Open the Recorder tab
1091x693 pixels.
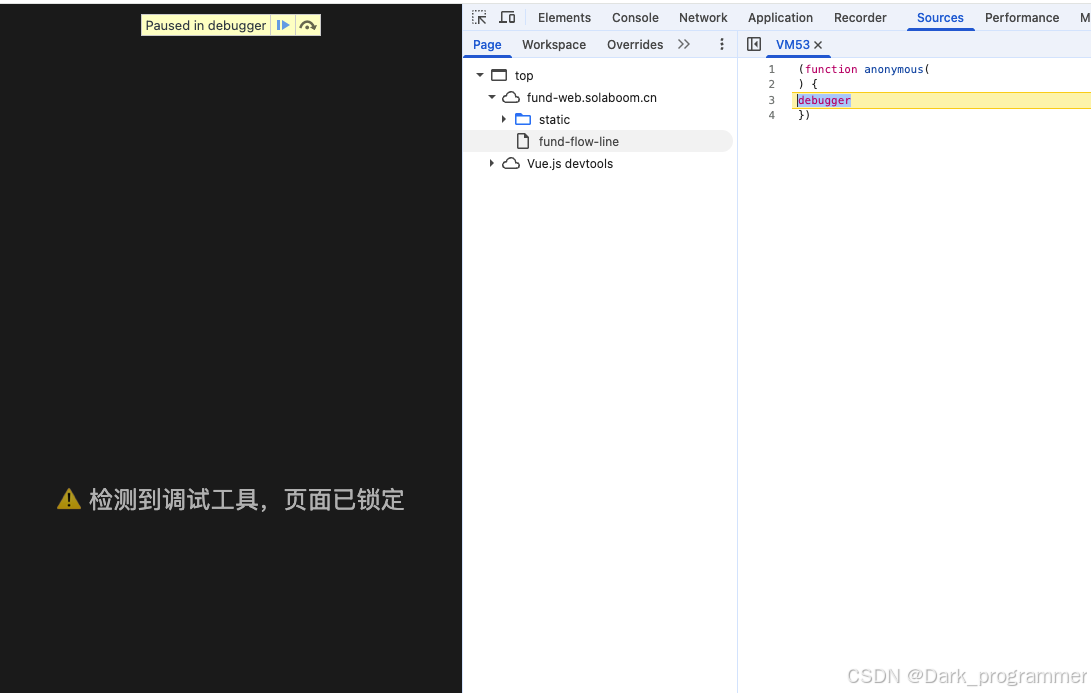pos(860,17)
